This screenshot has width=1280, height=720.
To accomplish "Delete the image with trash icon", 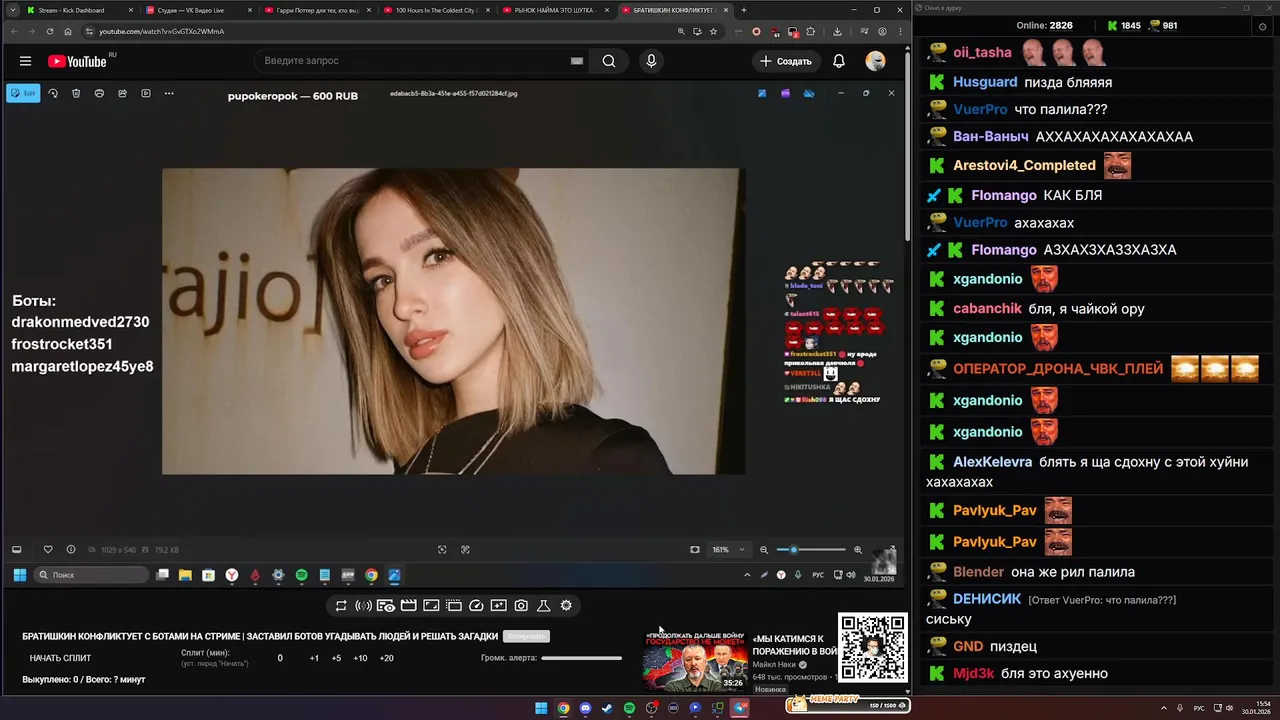I will (76, 93).
